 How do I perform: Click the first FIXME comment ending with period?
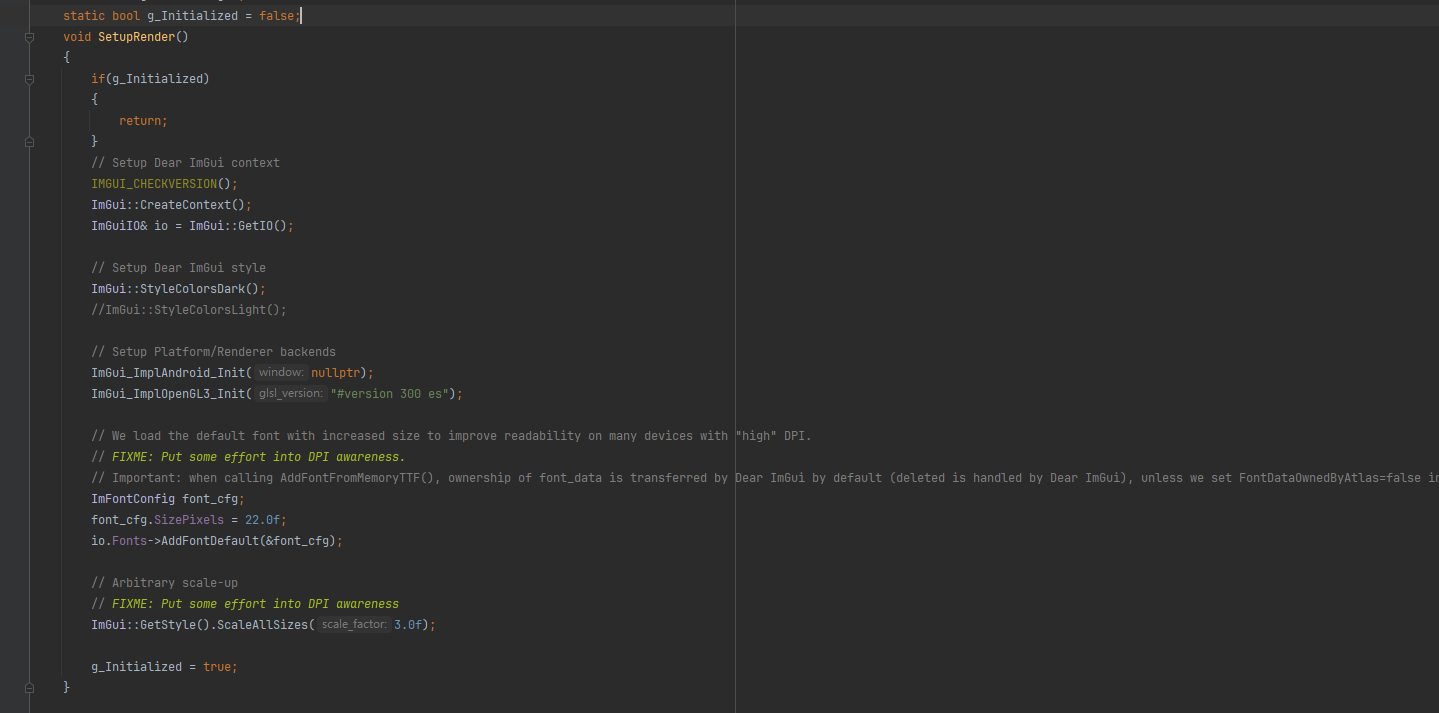[248, 457]
